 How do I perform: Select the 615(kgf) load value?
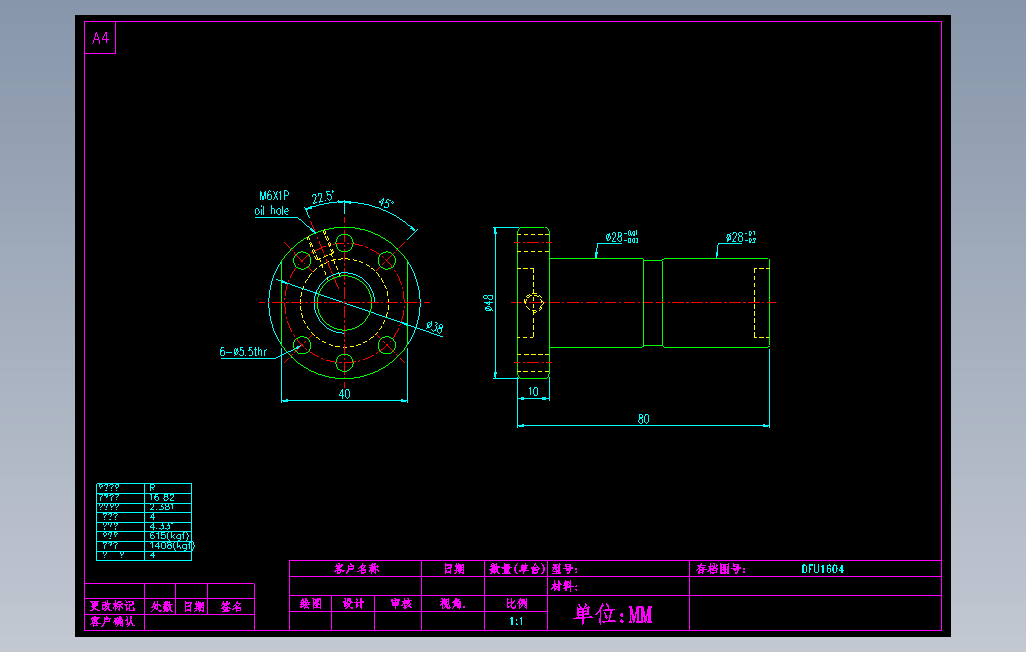point(169,535)
